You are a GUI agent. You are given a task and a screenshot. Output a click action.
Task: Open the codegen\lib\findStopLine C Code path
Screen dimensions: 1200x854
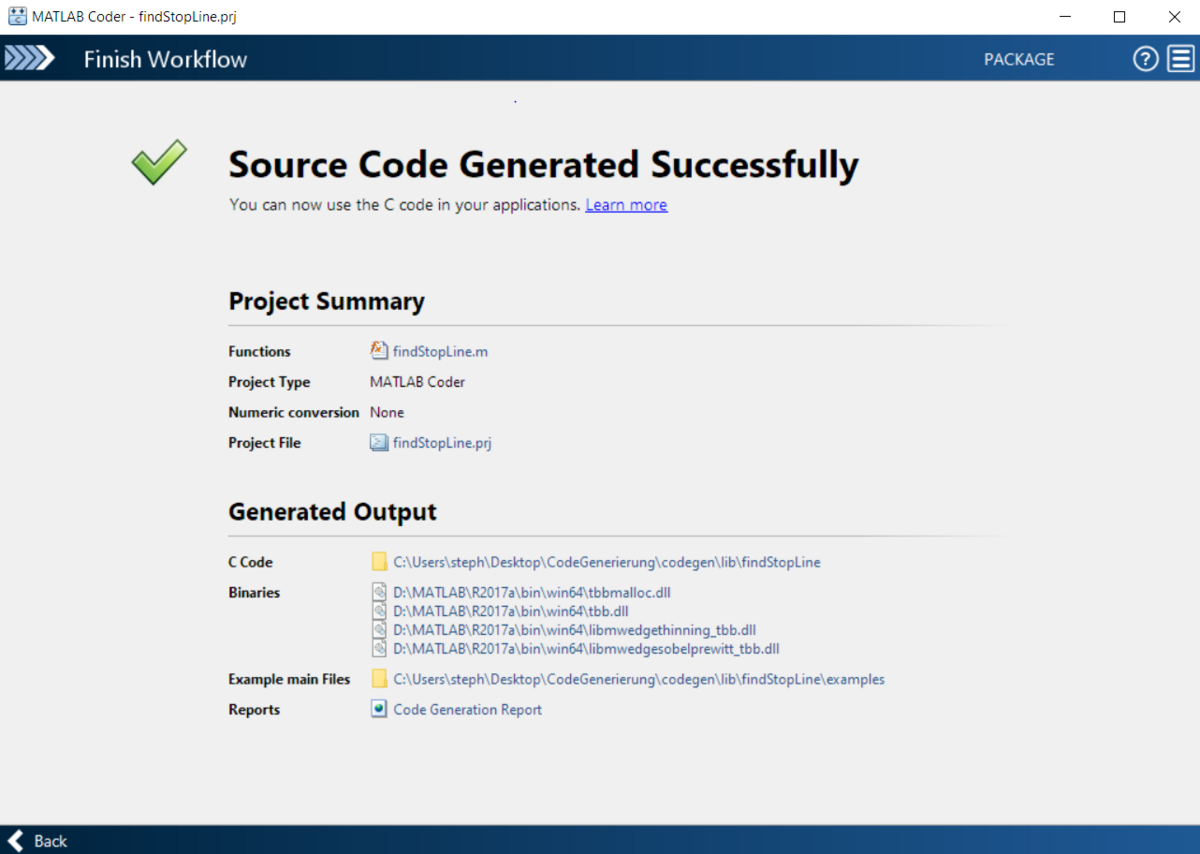[x=606, y=562]
